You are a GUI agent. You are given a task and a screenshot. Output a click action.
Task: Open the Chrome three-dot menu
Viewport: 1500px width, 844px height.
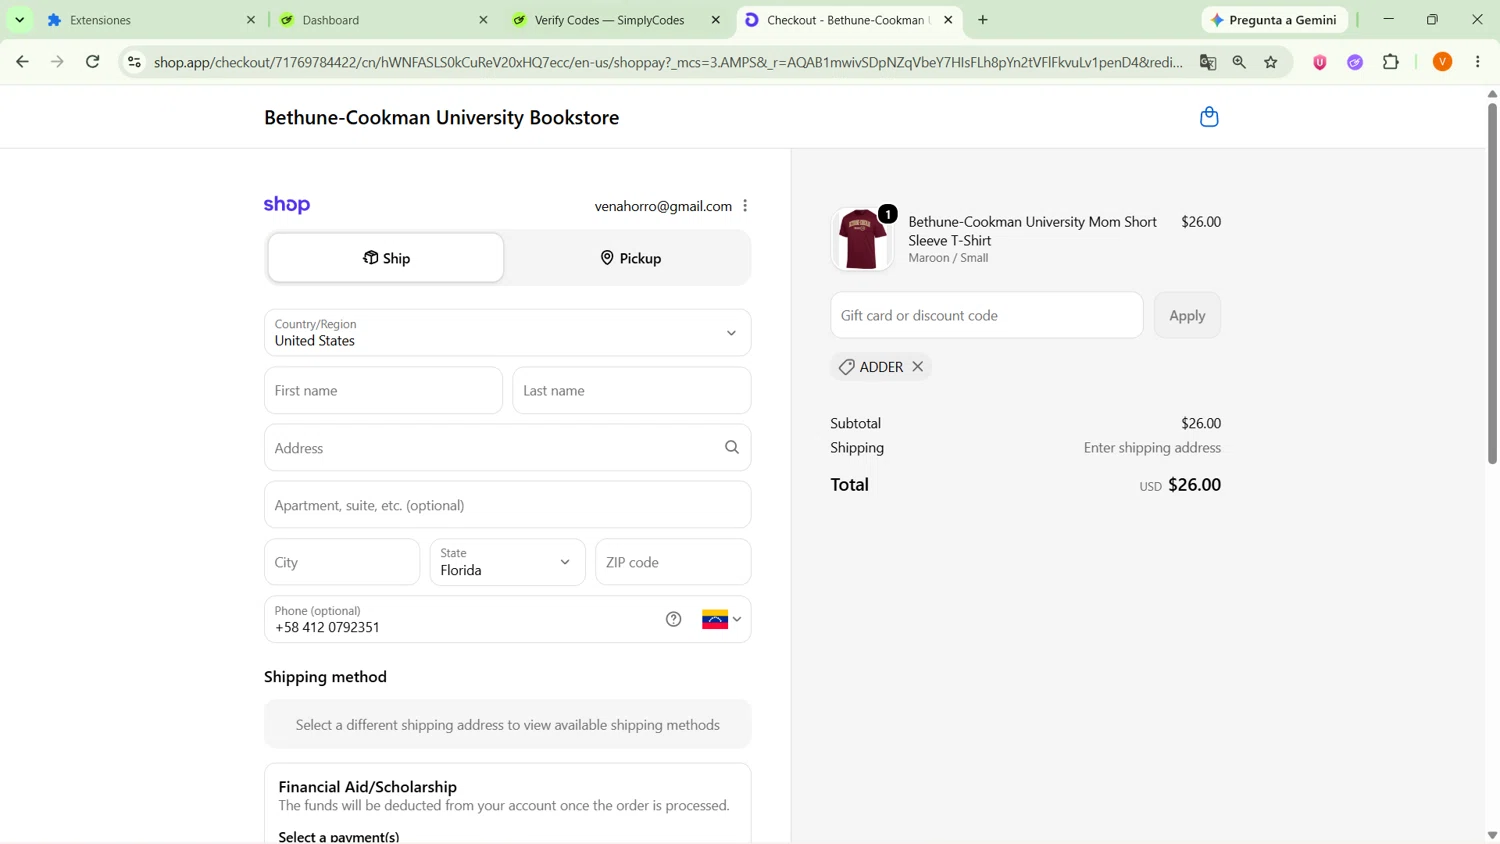(1478, 62)
